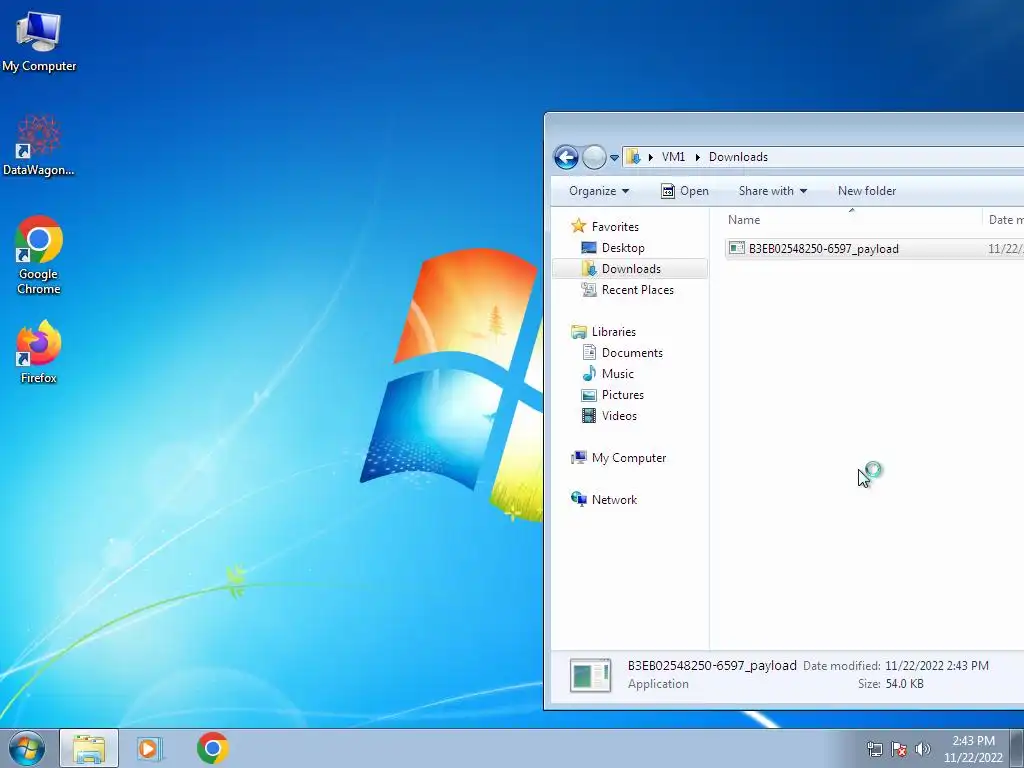The height and width of the screenshot is (768, 1024).
Task: Select Downloads in the navigation pane
Action: pyautogui.click(x=631, y=268)
